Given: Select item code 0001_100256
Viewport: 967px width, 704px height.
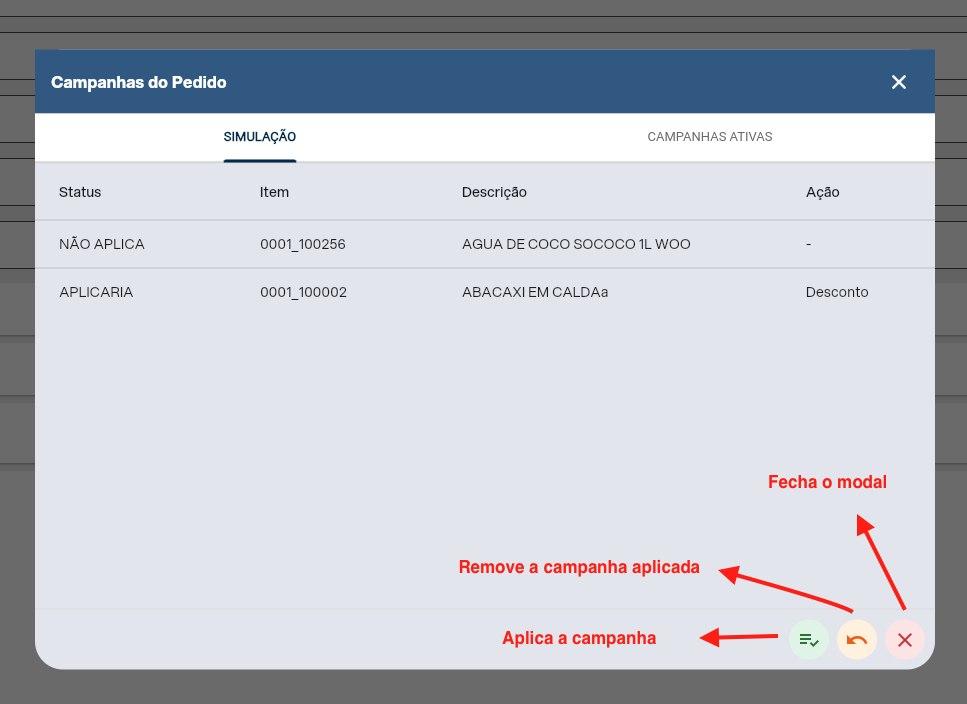Looking at the screenshot, I should [303, 244].
